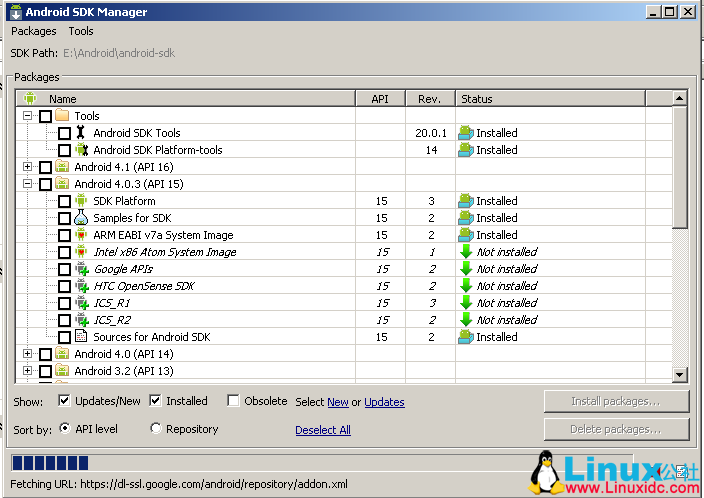
Task: Click the installed status icon for Android SDK Tools
Action: [466, 133]
